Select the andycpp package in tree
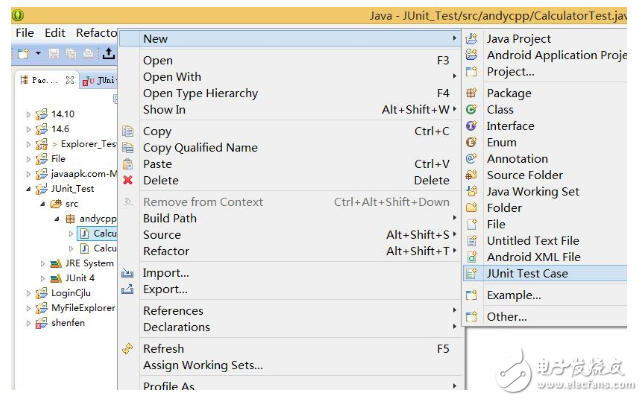 pyautogui.click(x=98, y=218)
